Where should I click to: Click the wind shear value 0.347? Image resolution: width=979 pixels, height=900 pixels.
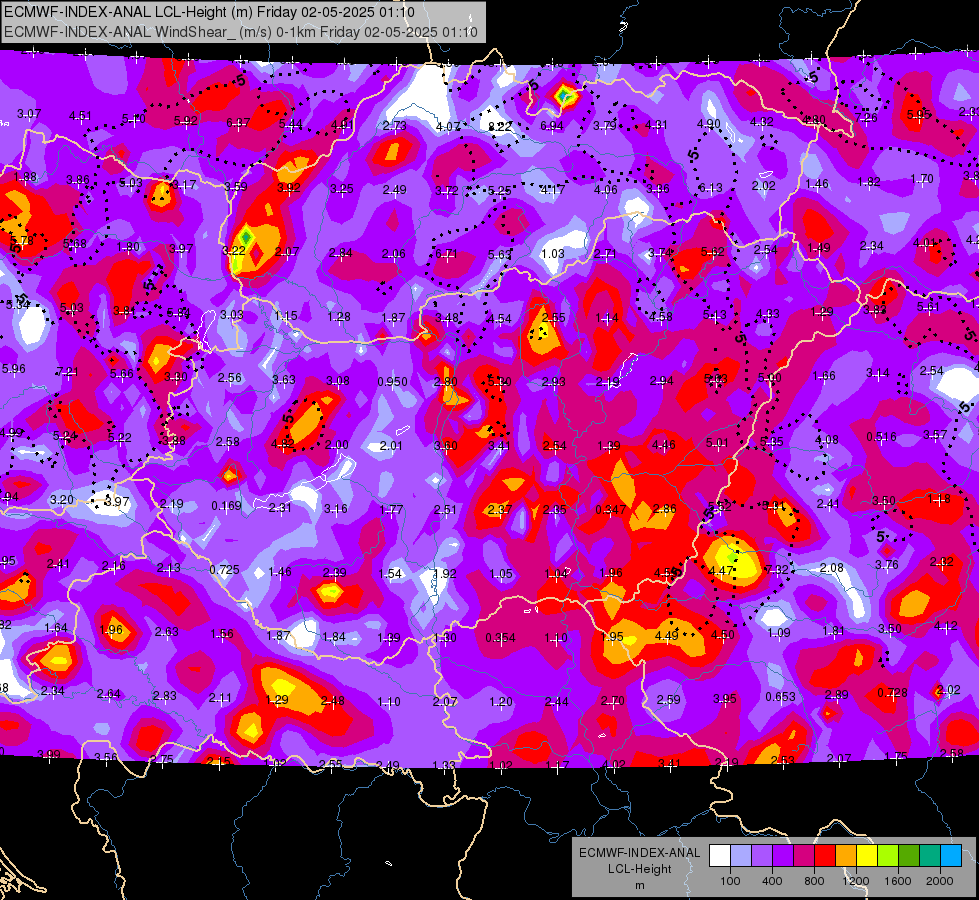tap(611, 510)
